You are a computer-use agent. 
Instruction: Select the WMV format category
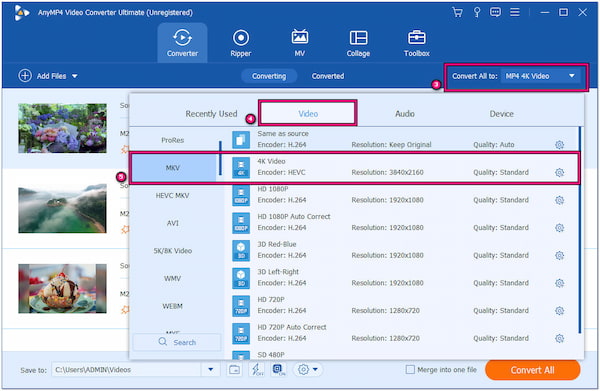point(173,279)
